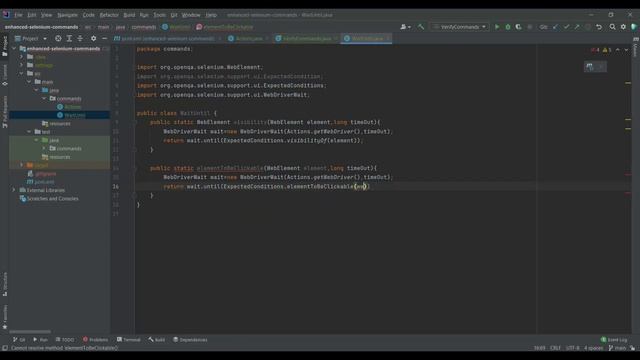This screenshot has width=640, height=360.
Task: Open the Project view selector dropdown
Action: 31,38
